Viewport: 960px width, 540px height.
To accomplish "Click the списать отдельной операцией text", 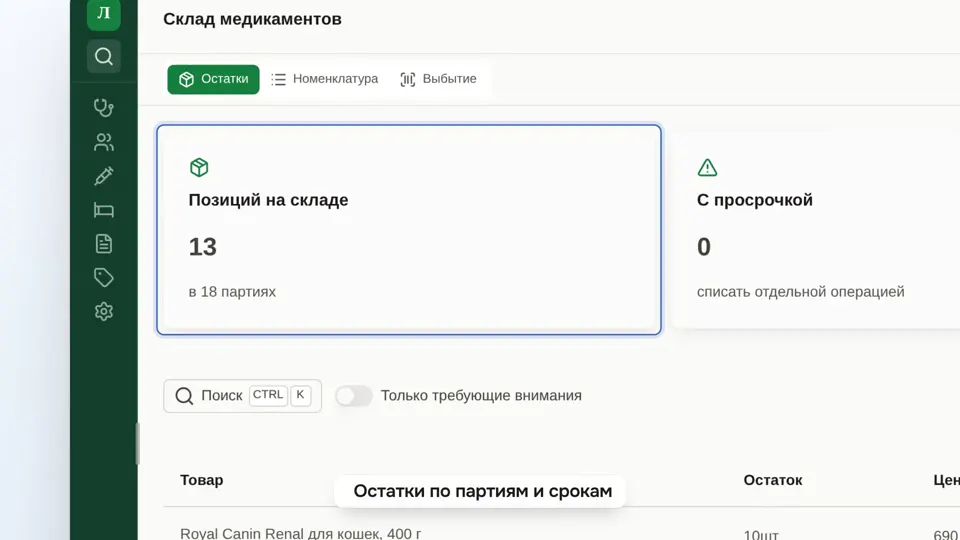I will pos(800,291).
